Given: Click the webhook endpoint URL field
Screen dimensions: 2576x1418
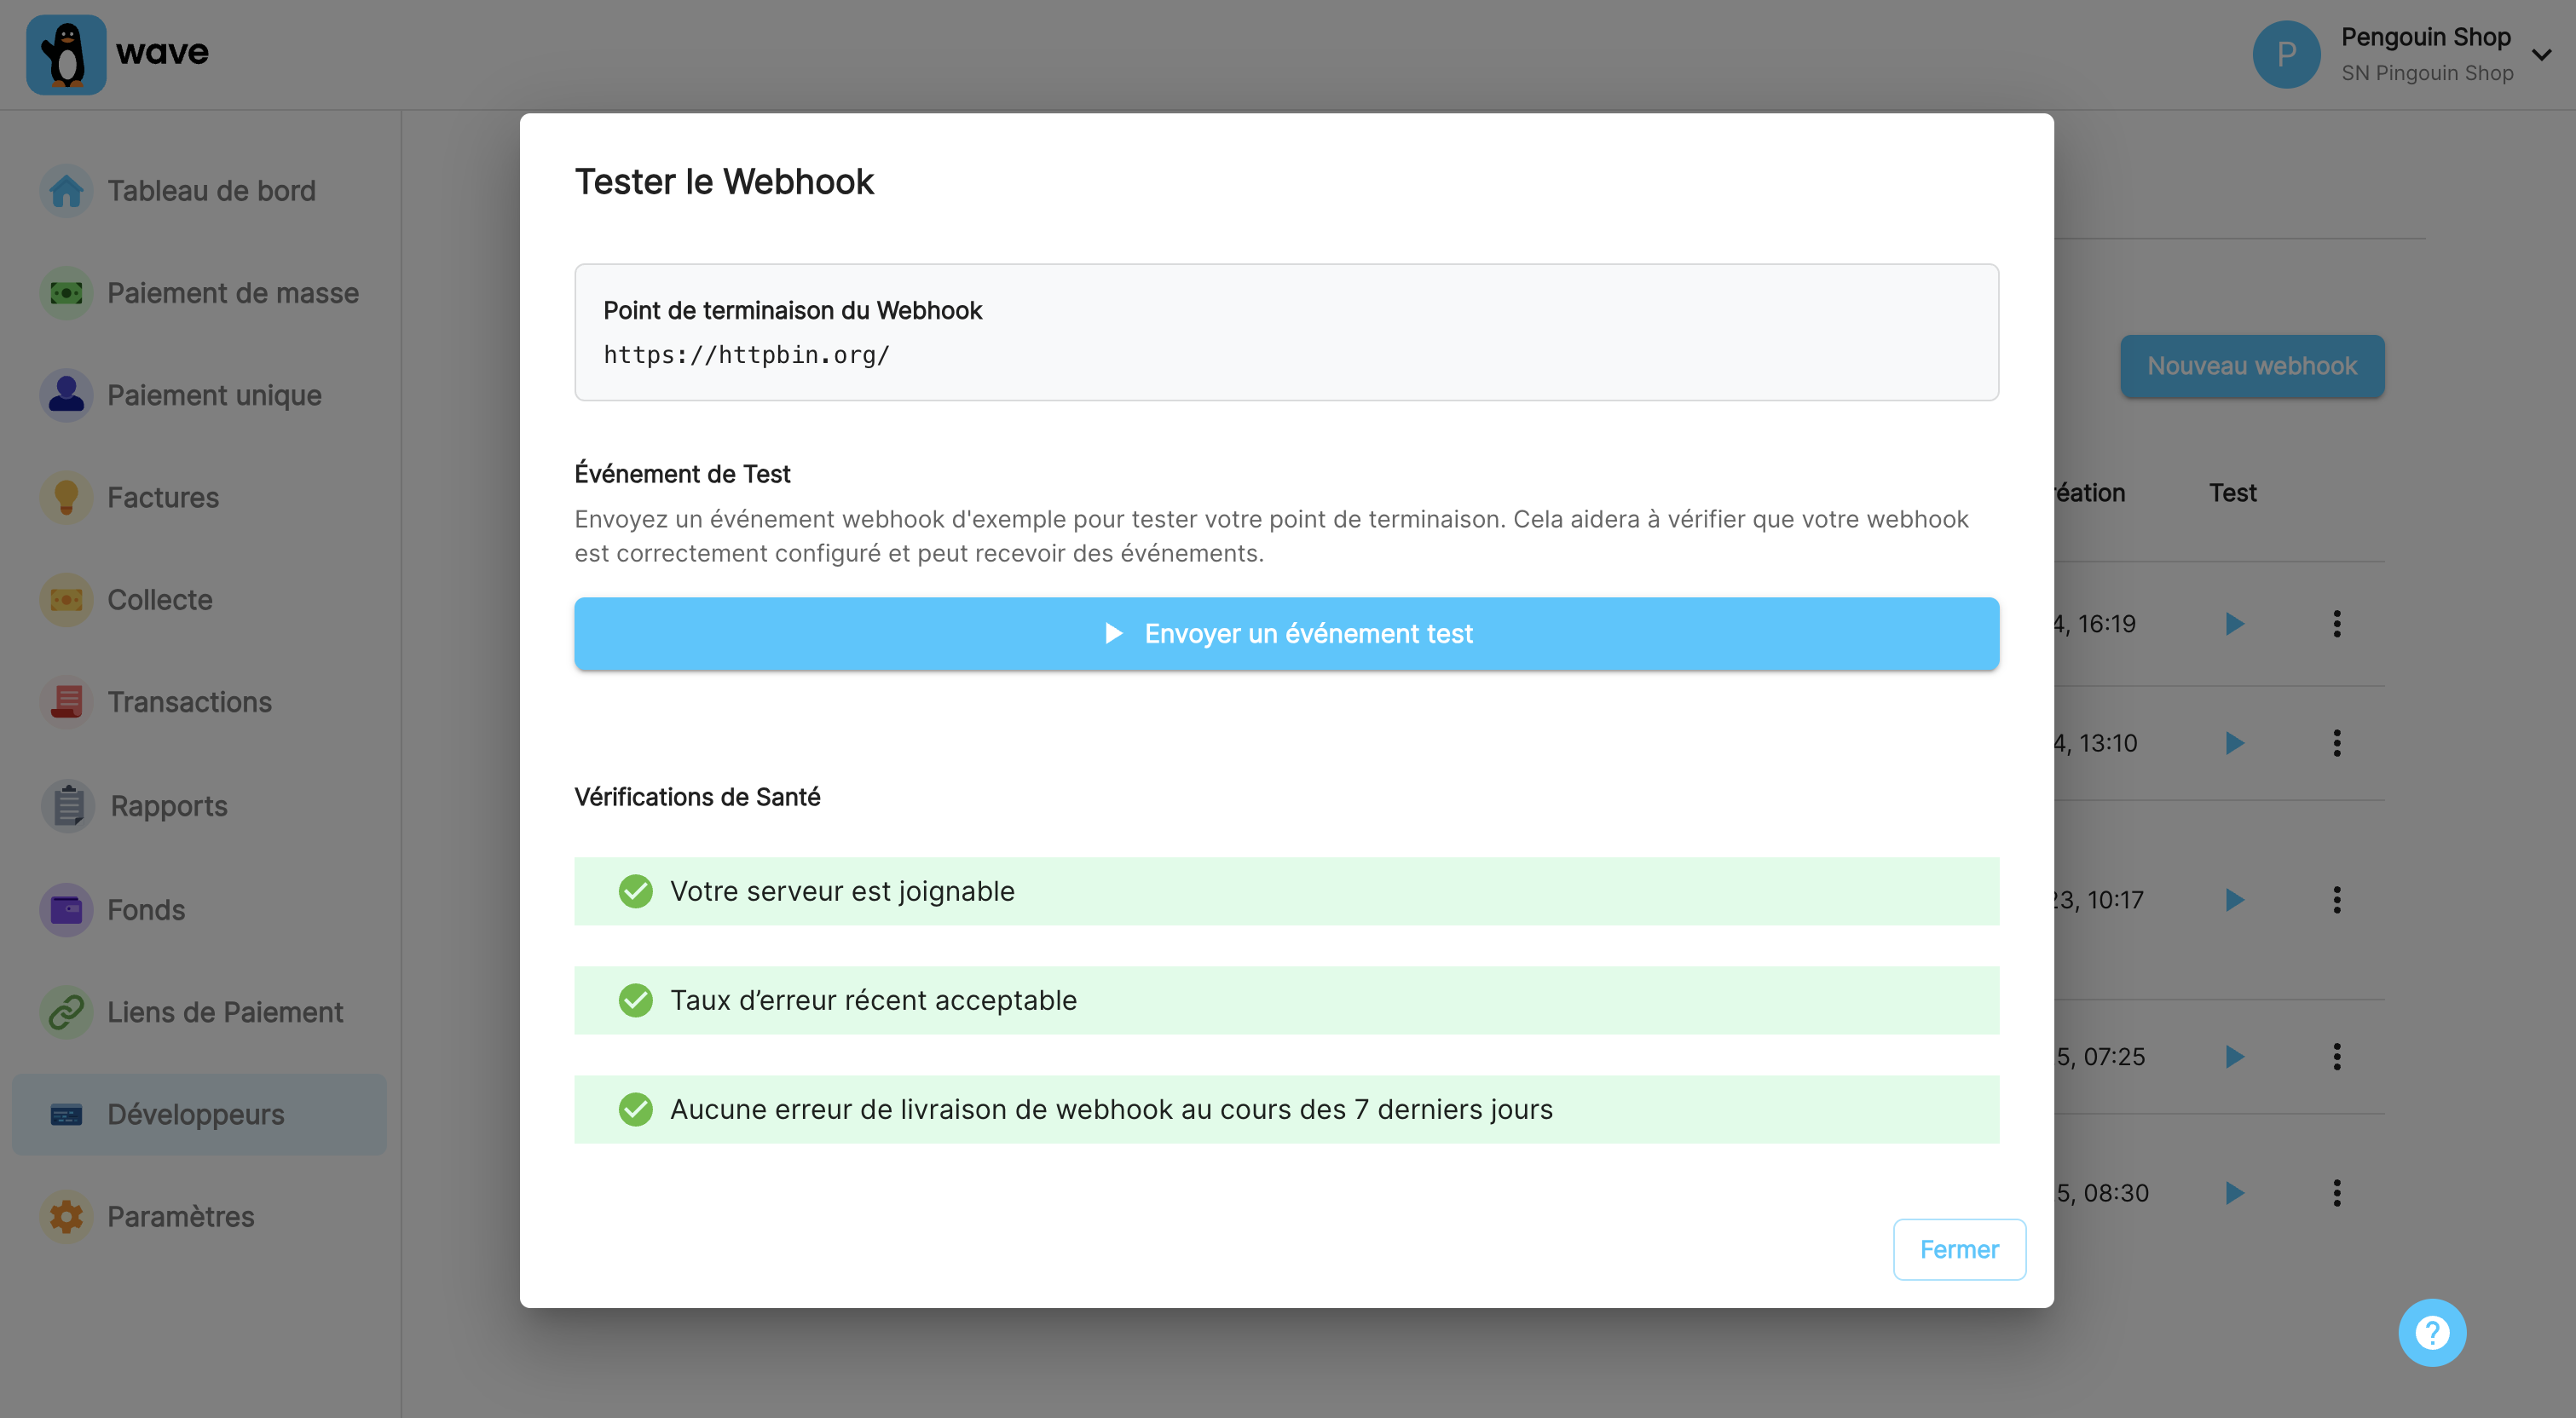Looking at the screenshot, I should pyautogui.click(x=1286, y=332).
